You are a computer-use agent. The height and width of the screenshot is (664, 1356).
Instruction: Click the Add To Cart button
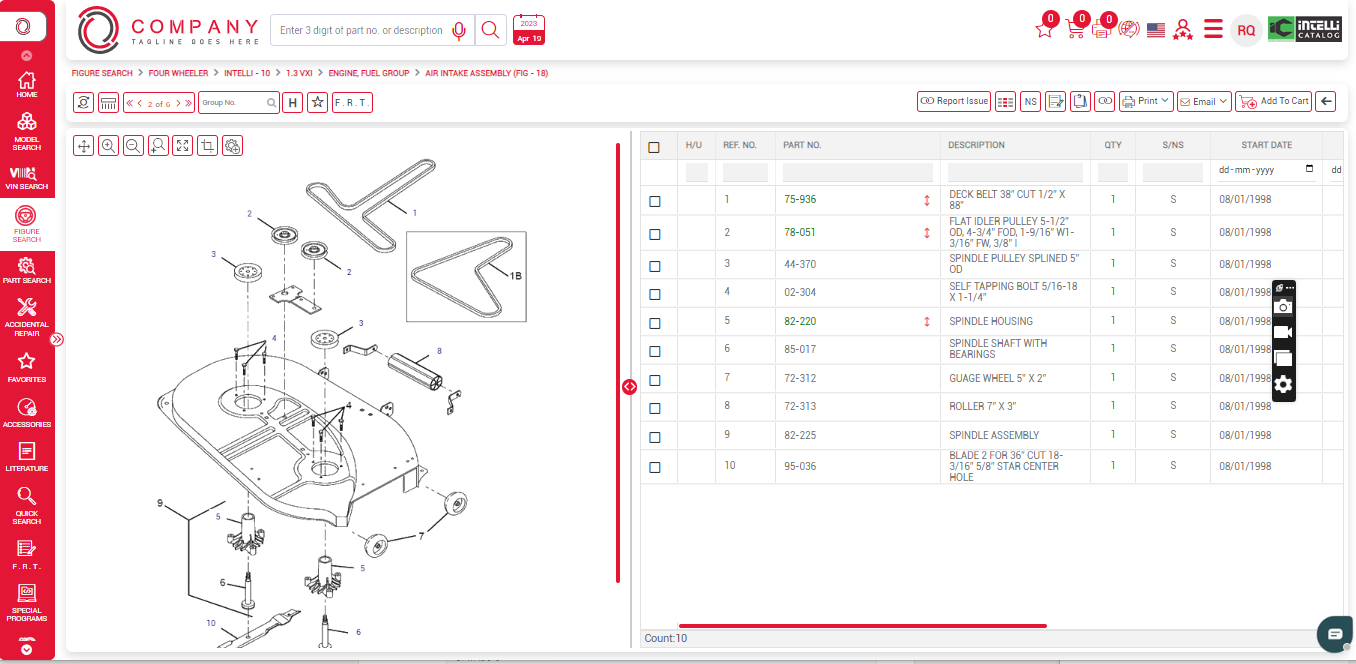pos(1273,101)
